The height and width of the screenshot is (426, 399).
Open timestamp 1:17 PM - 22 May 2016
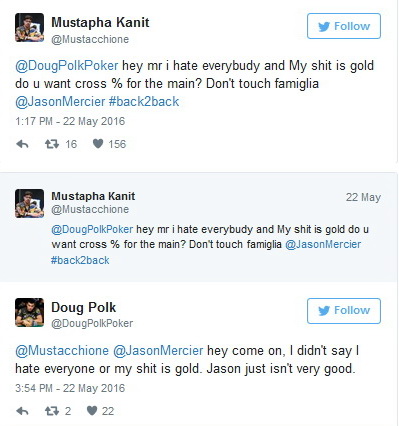70,121
